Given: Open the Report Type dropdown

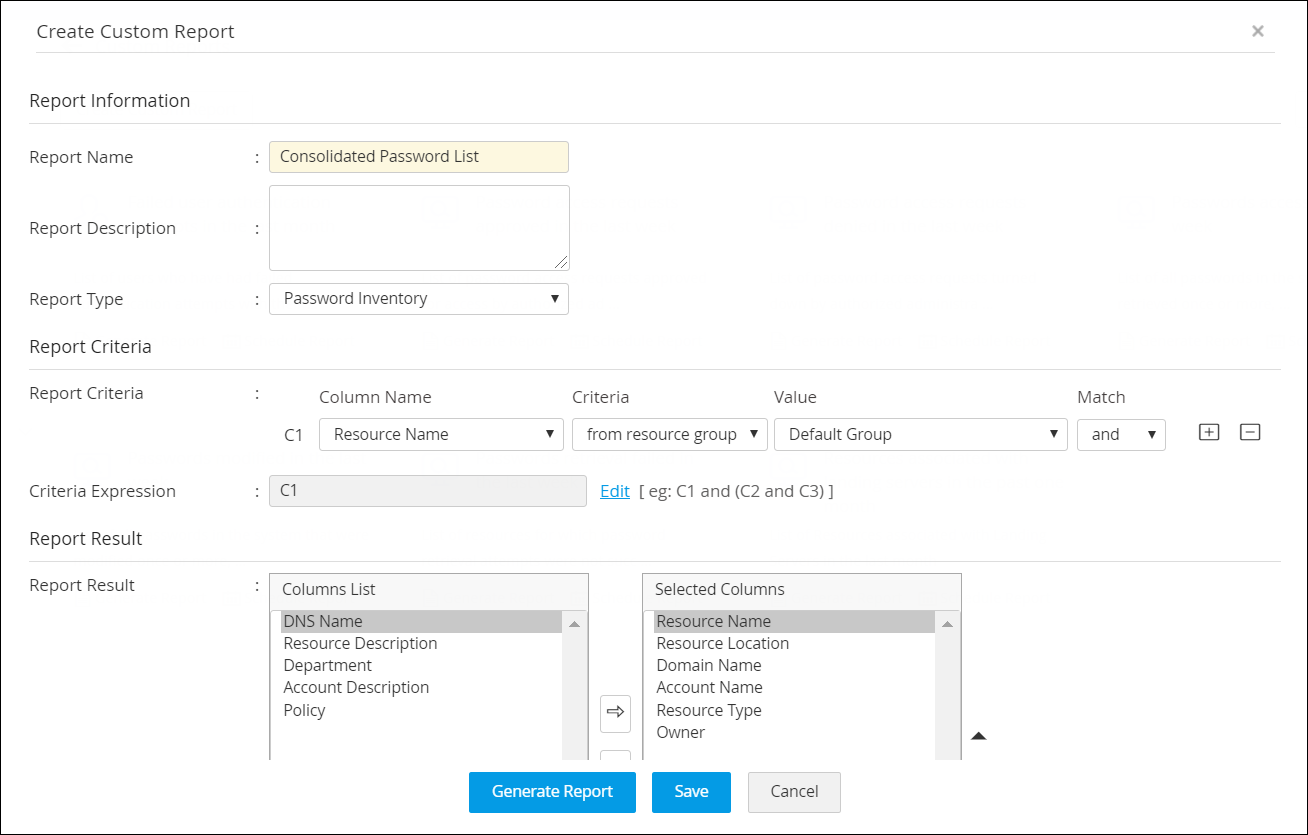Looking at the screenshot, I should (x=418, y=299).
